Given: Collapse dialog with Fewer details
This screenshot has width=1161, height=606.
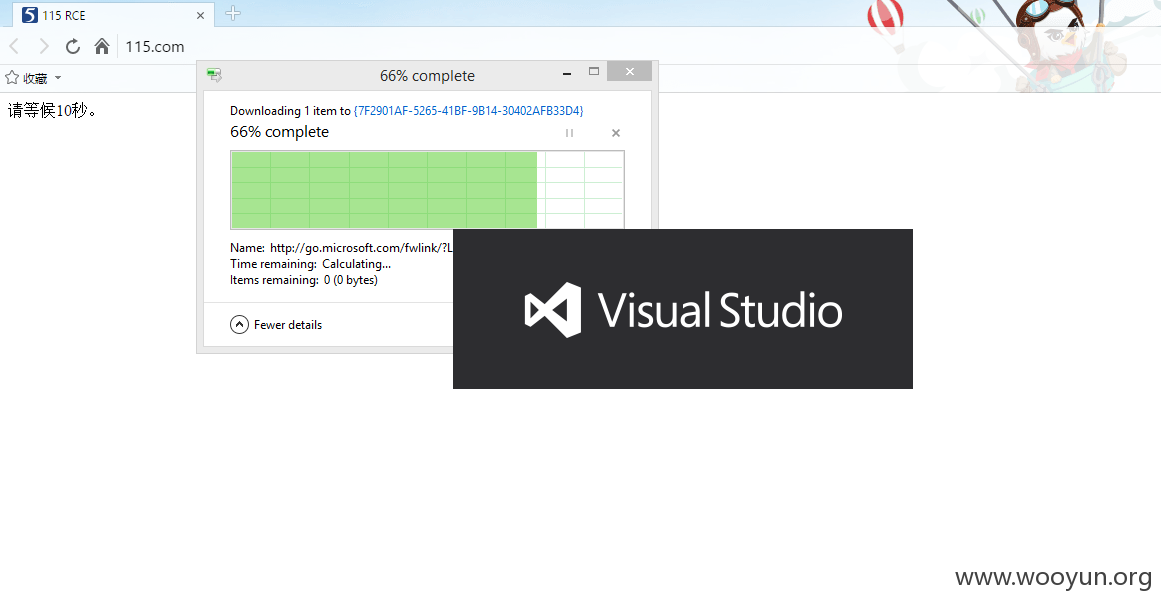Looking at the screenshot, I should pyautogui.click(x=276, y=324).
